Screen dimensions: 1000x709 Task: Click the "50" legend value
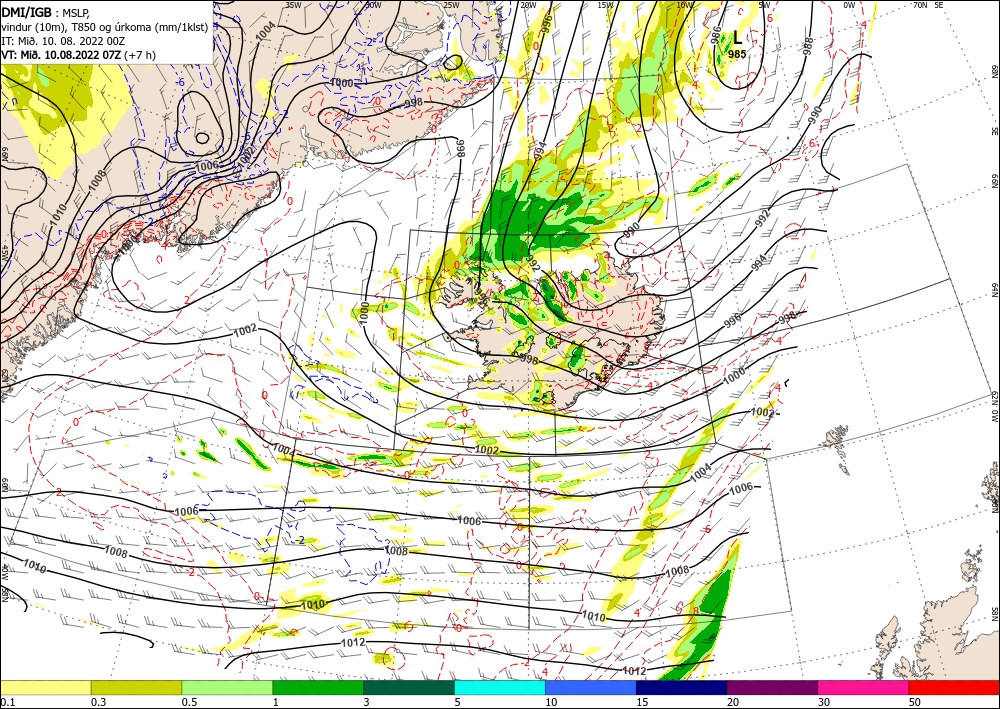tap(915, 701)
